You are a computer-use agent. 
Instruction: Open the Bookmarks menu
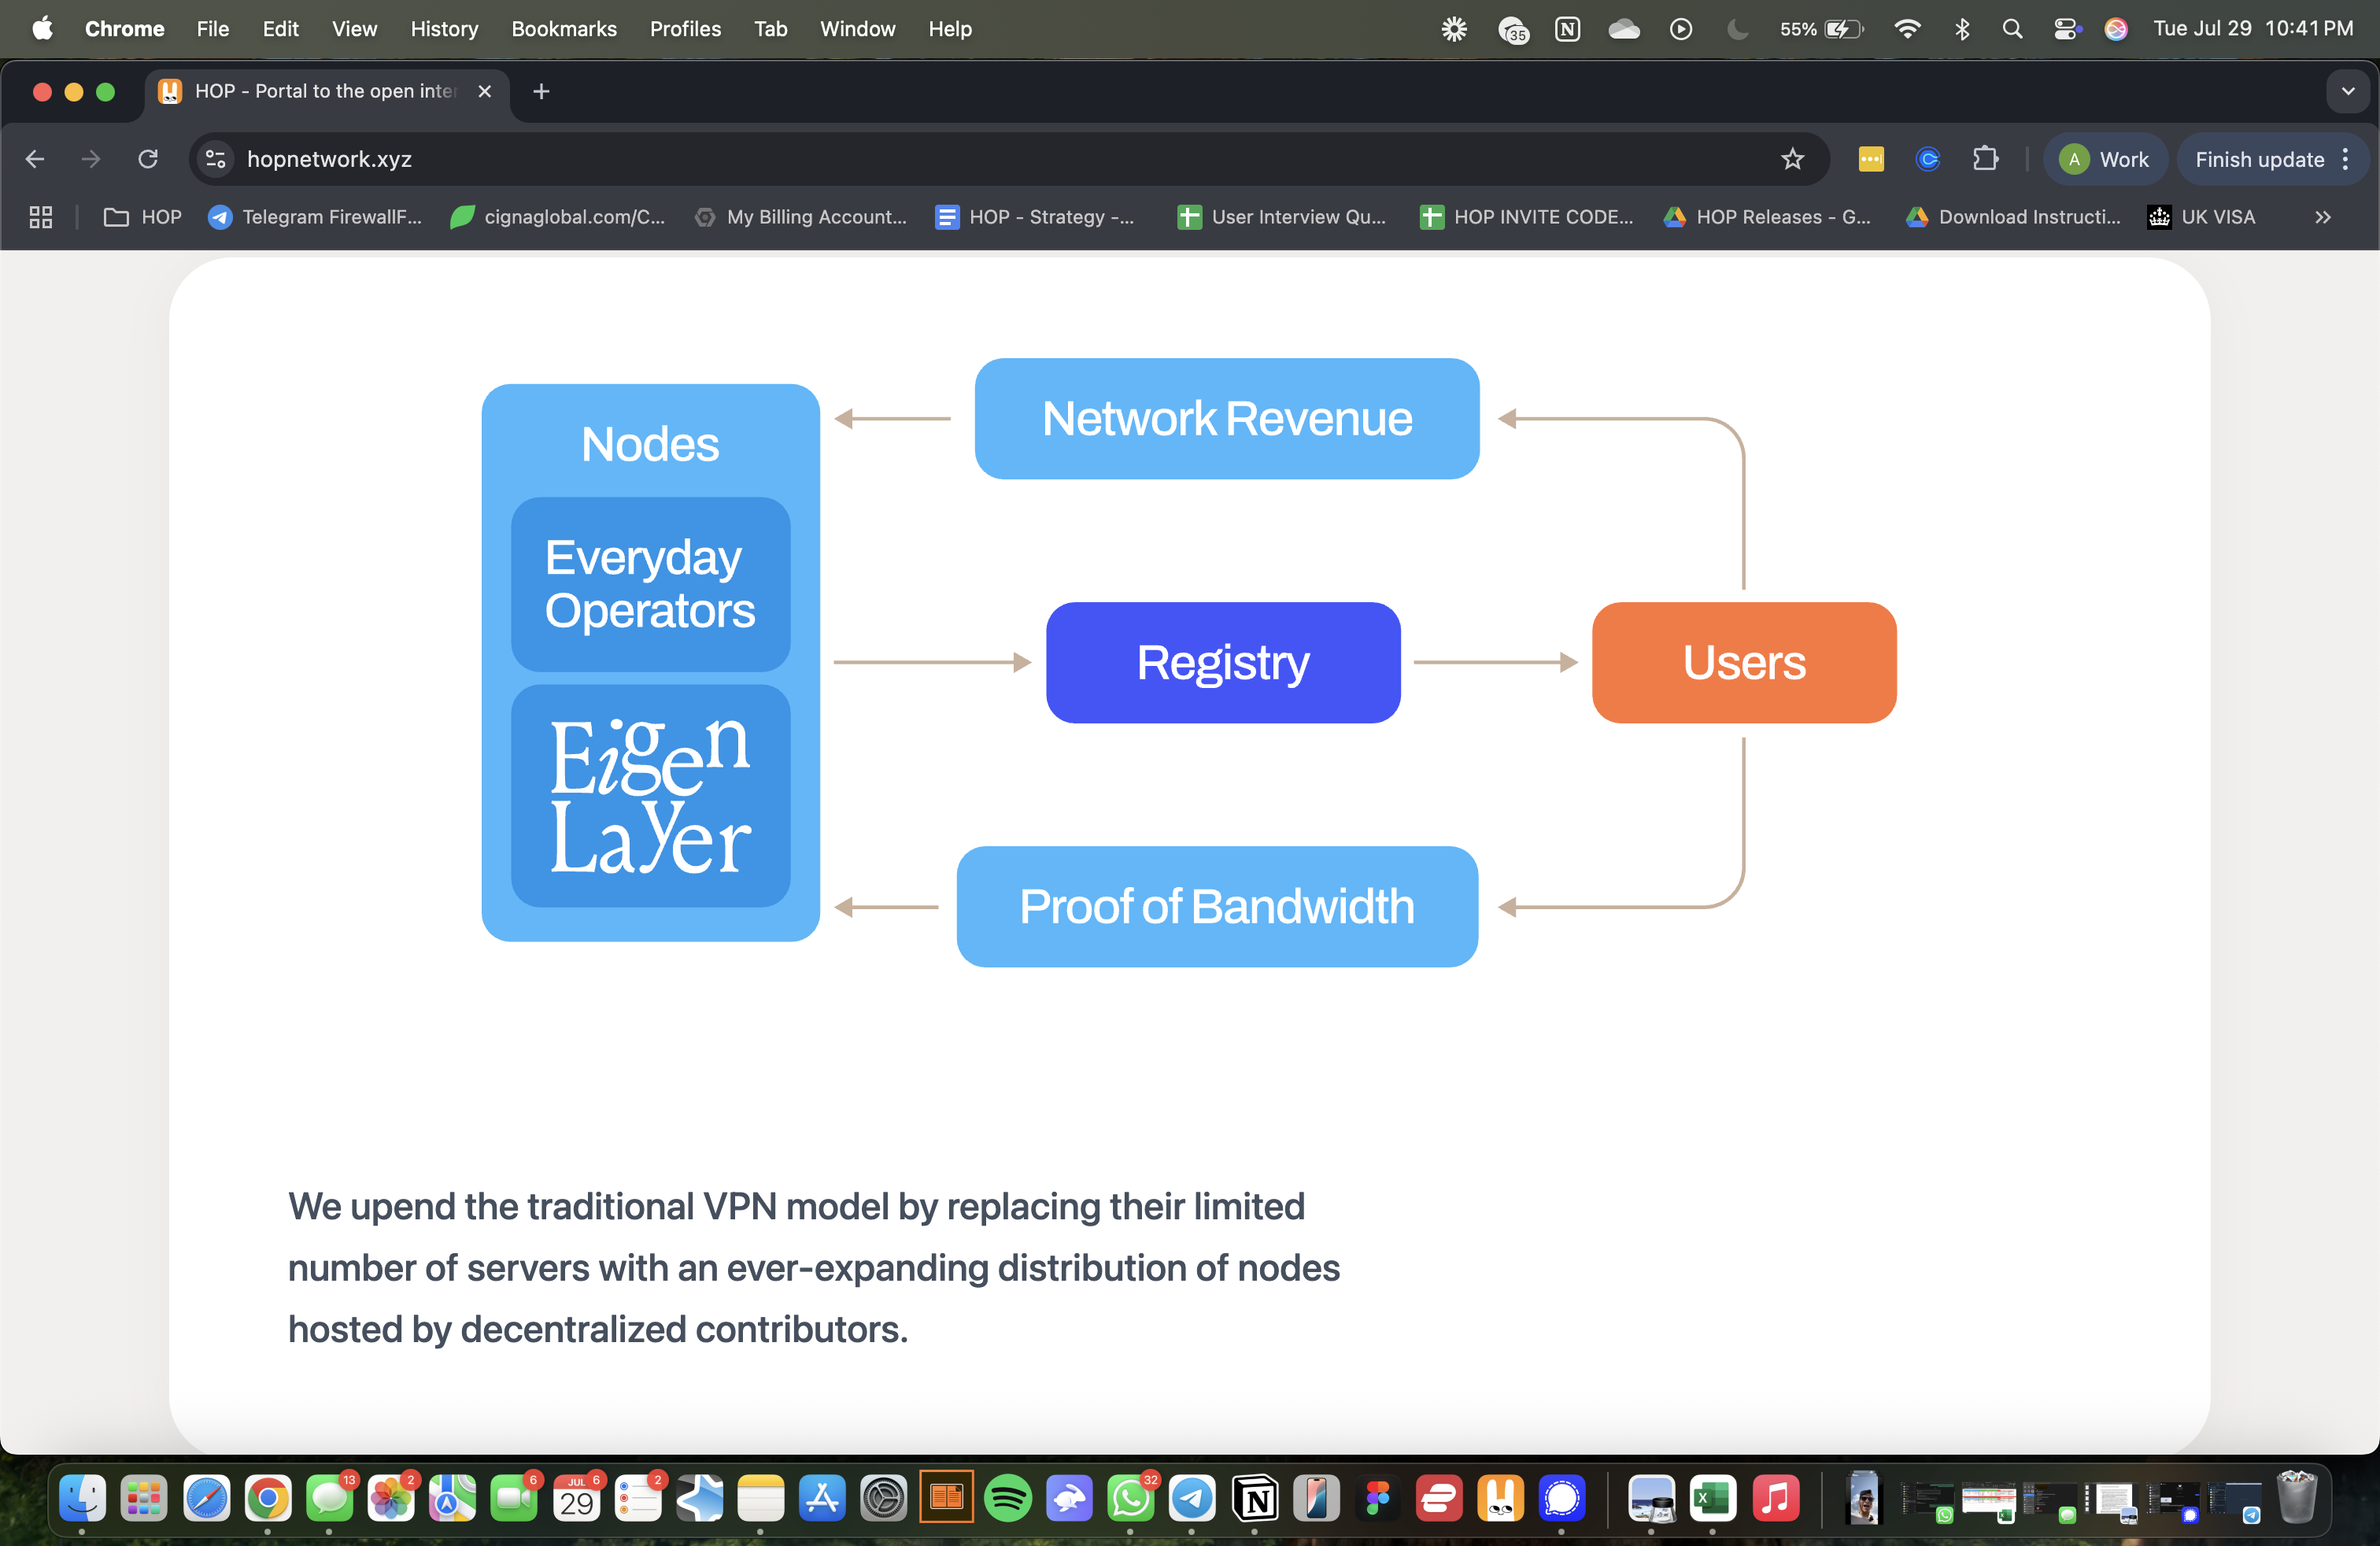563,29
